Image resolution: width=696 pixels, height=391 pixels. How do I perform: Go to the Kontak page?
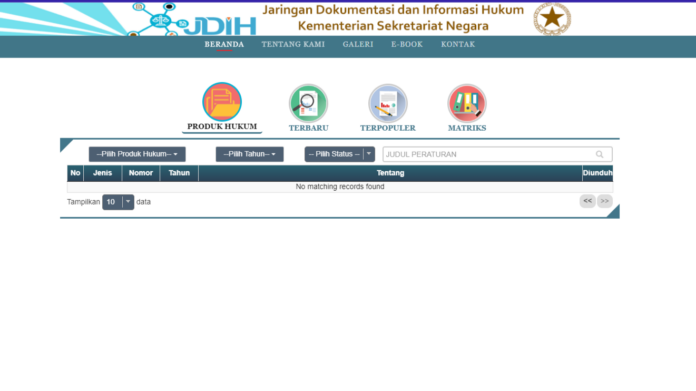[x=458, y=44]
